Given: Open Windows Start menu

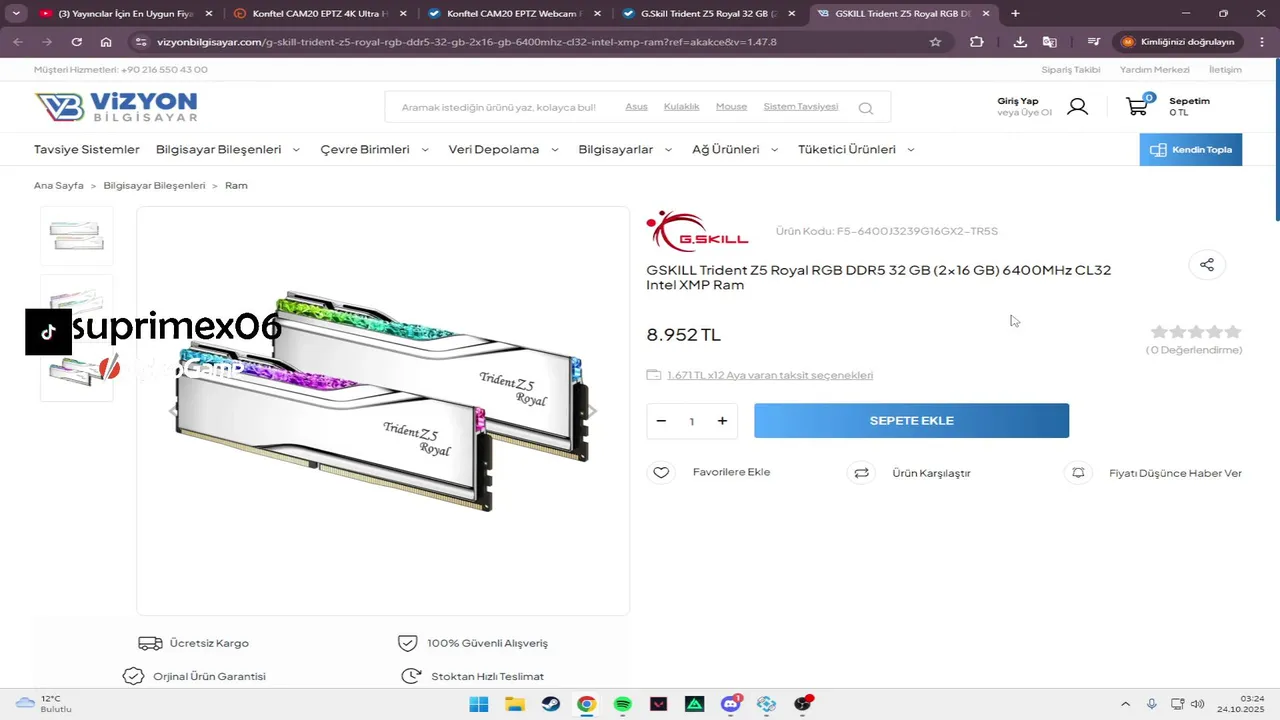Looking at the screenshot, I should point(479,704).
